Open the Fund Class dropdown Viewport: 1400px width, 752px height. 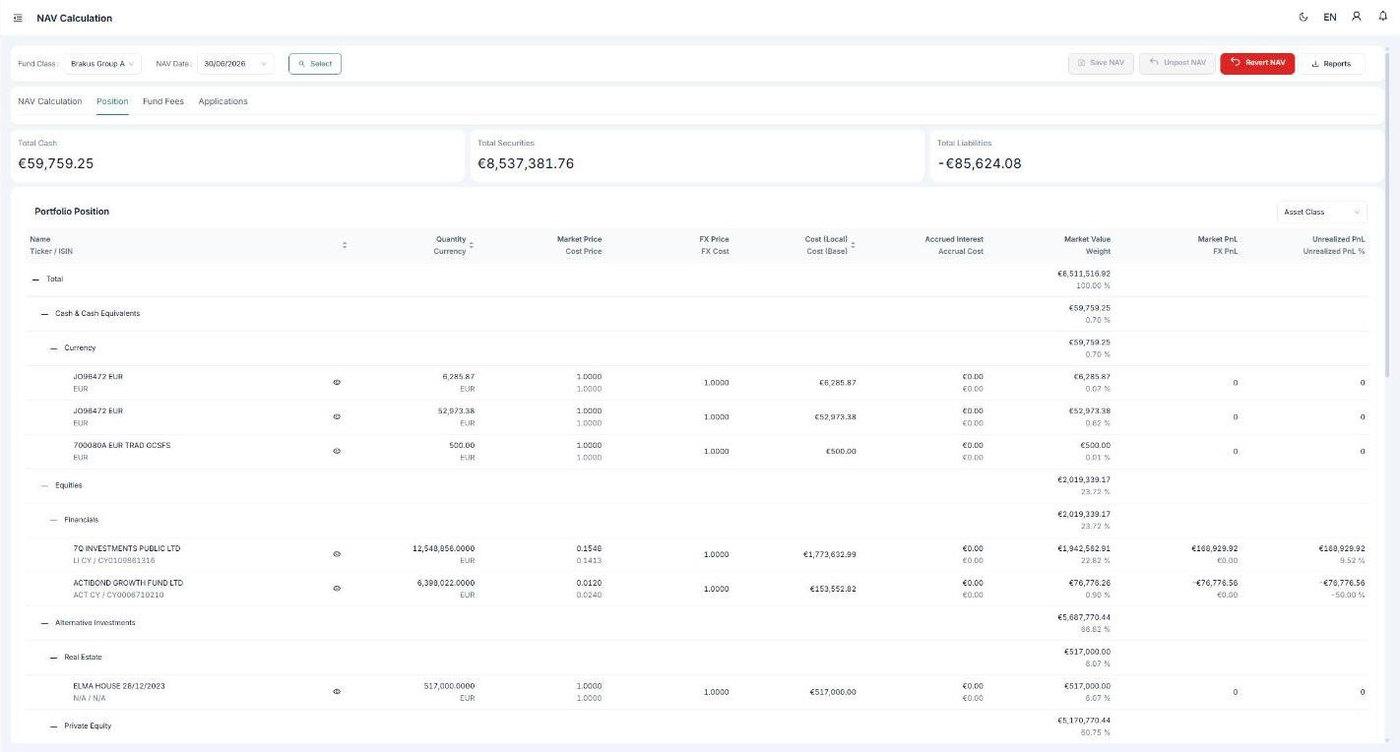pyautogui.click(x=103, y=64)
